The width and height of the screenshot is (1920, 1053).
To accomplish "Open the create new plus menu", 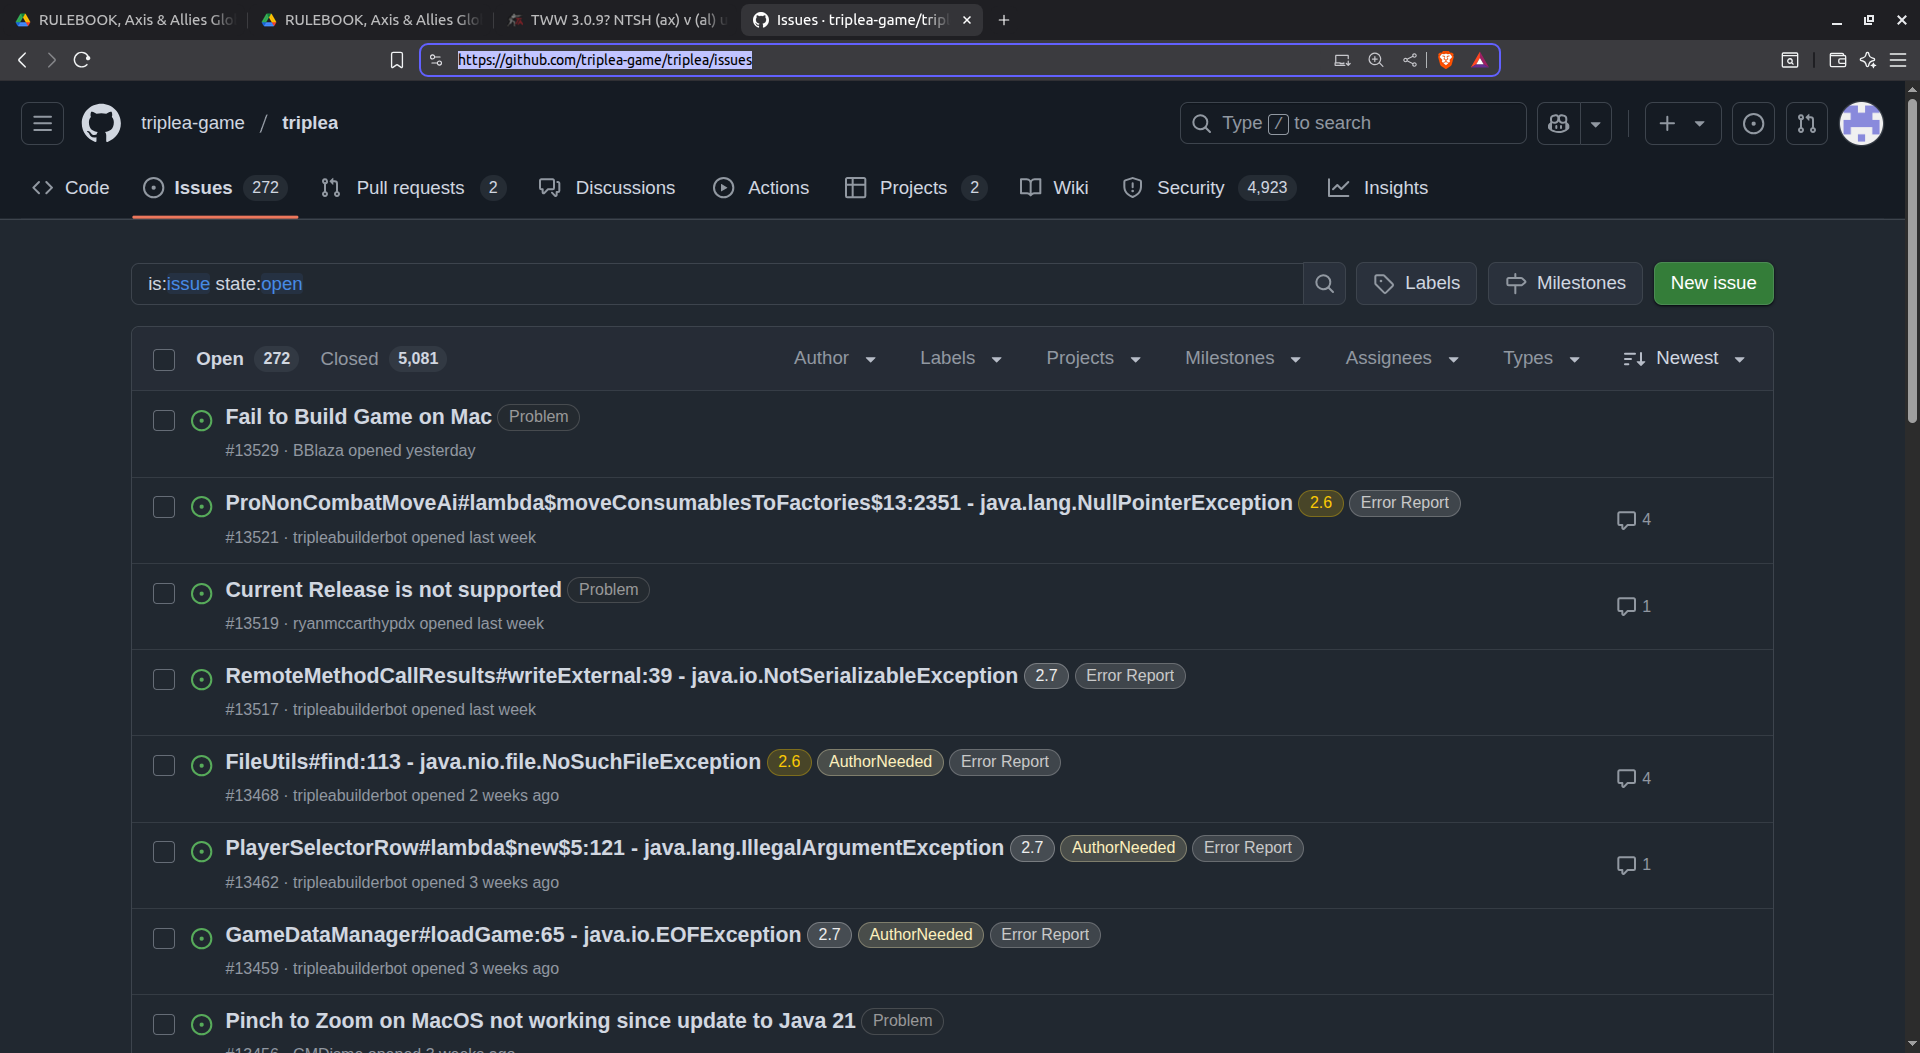I will [1682, 123].
